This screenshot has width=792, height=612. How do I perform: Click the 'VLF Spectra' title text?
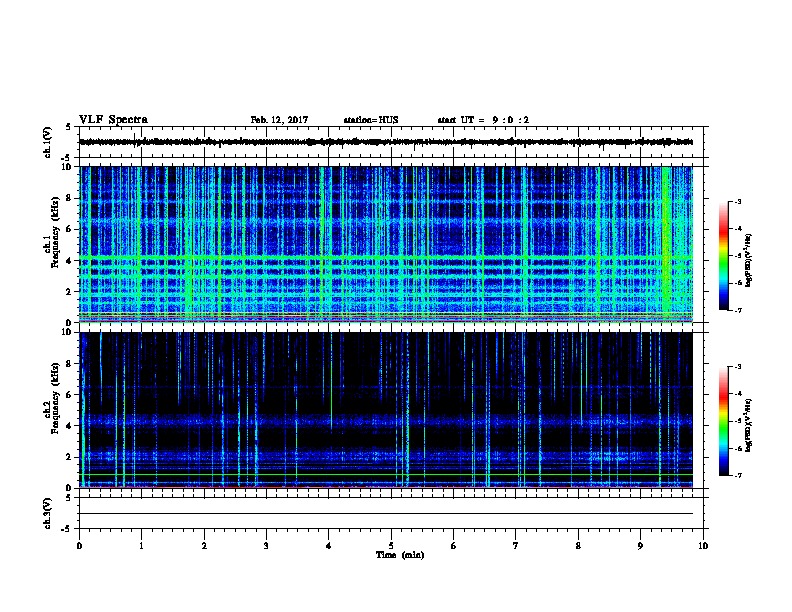113,120
